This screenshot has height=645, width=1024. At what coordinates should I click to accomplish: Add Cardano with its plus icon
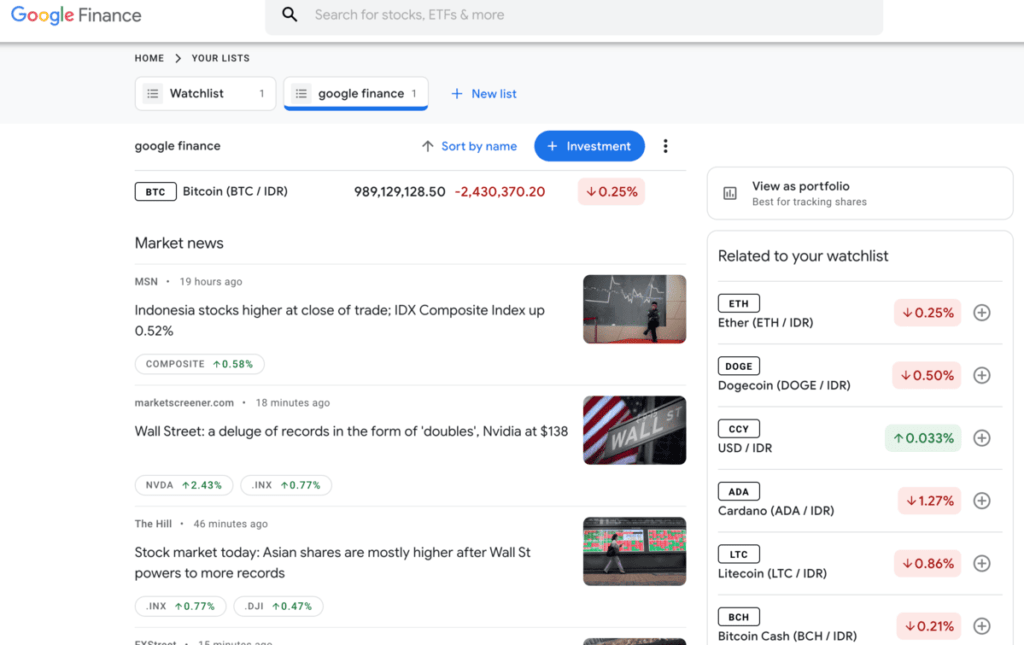click(981, 500)
